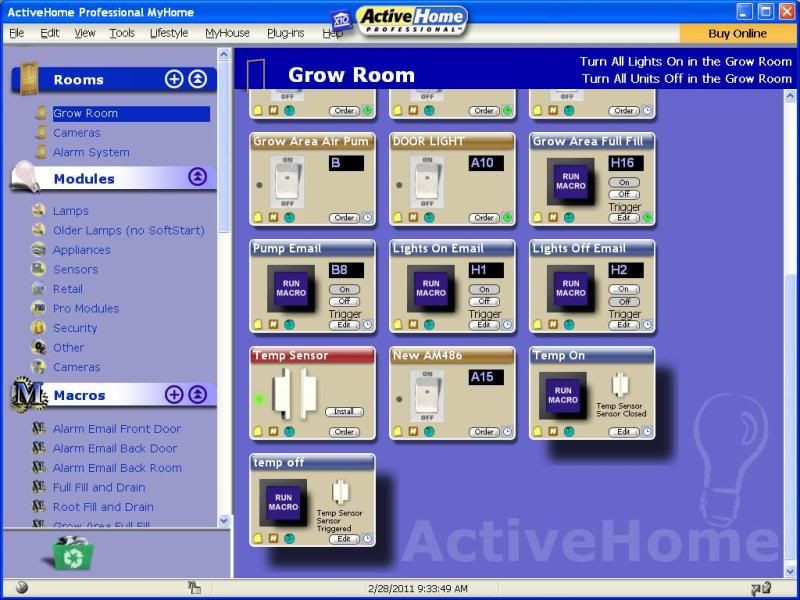Click the Alarm Email Front Door macro icon

coord(39,429)
